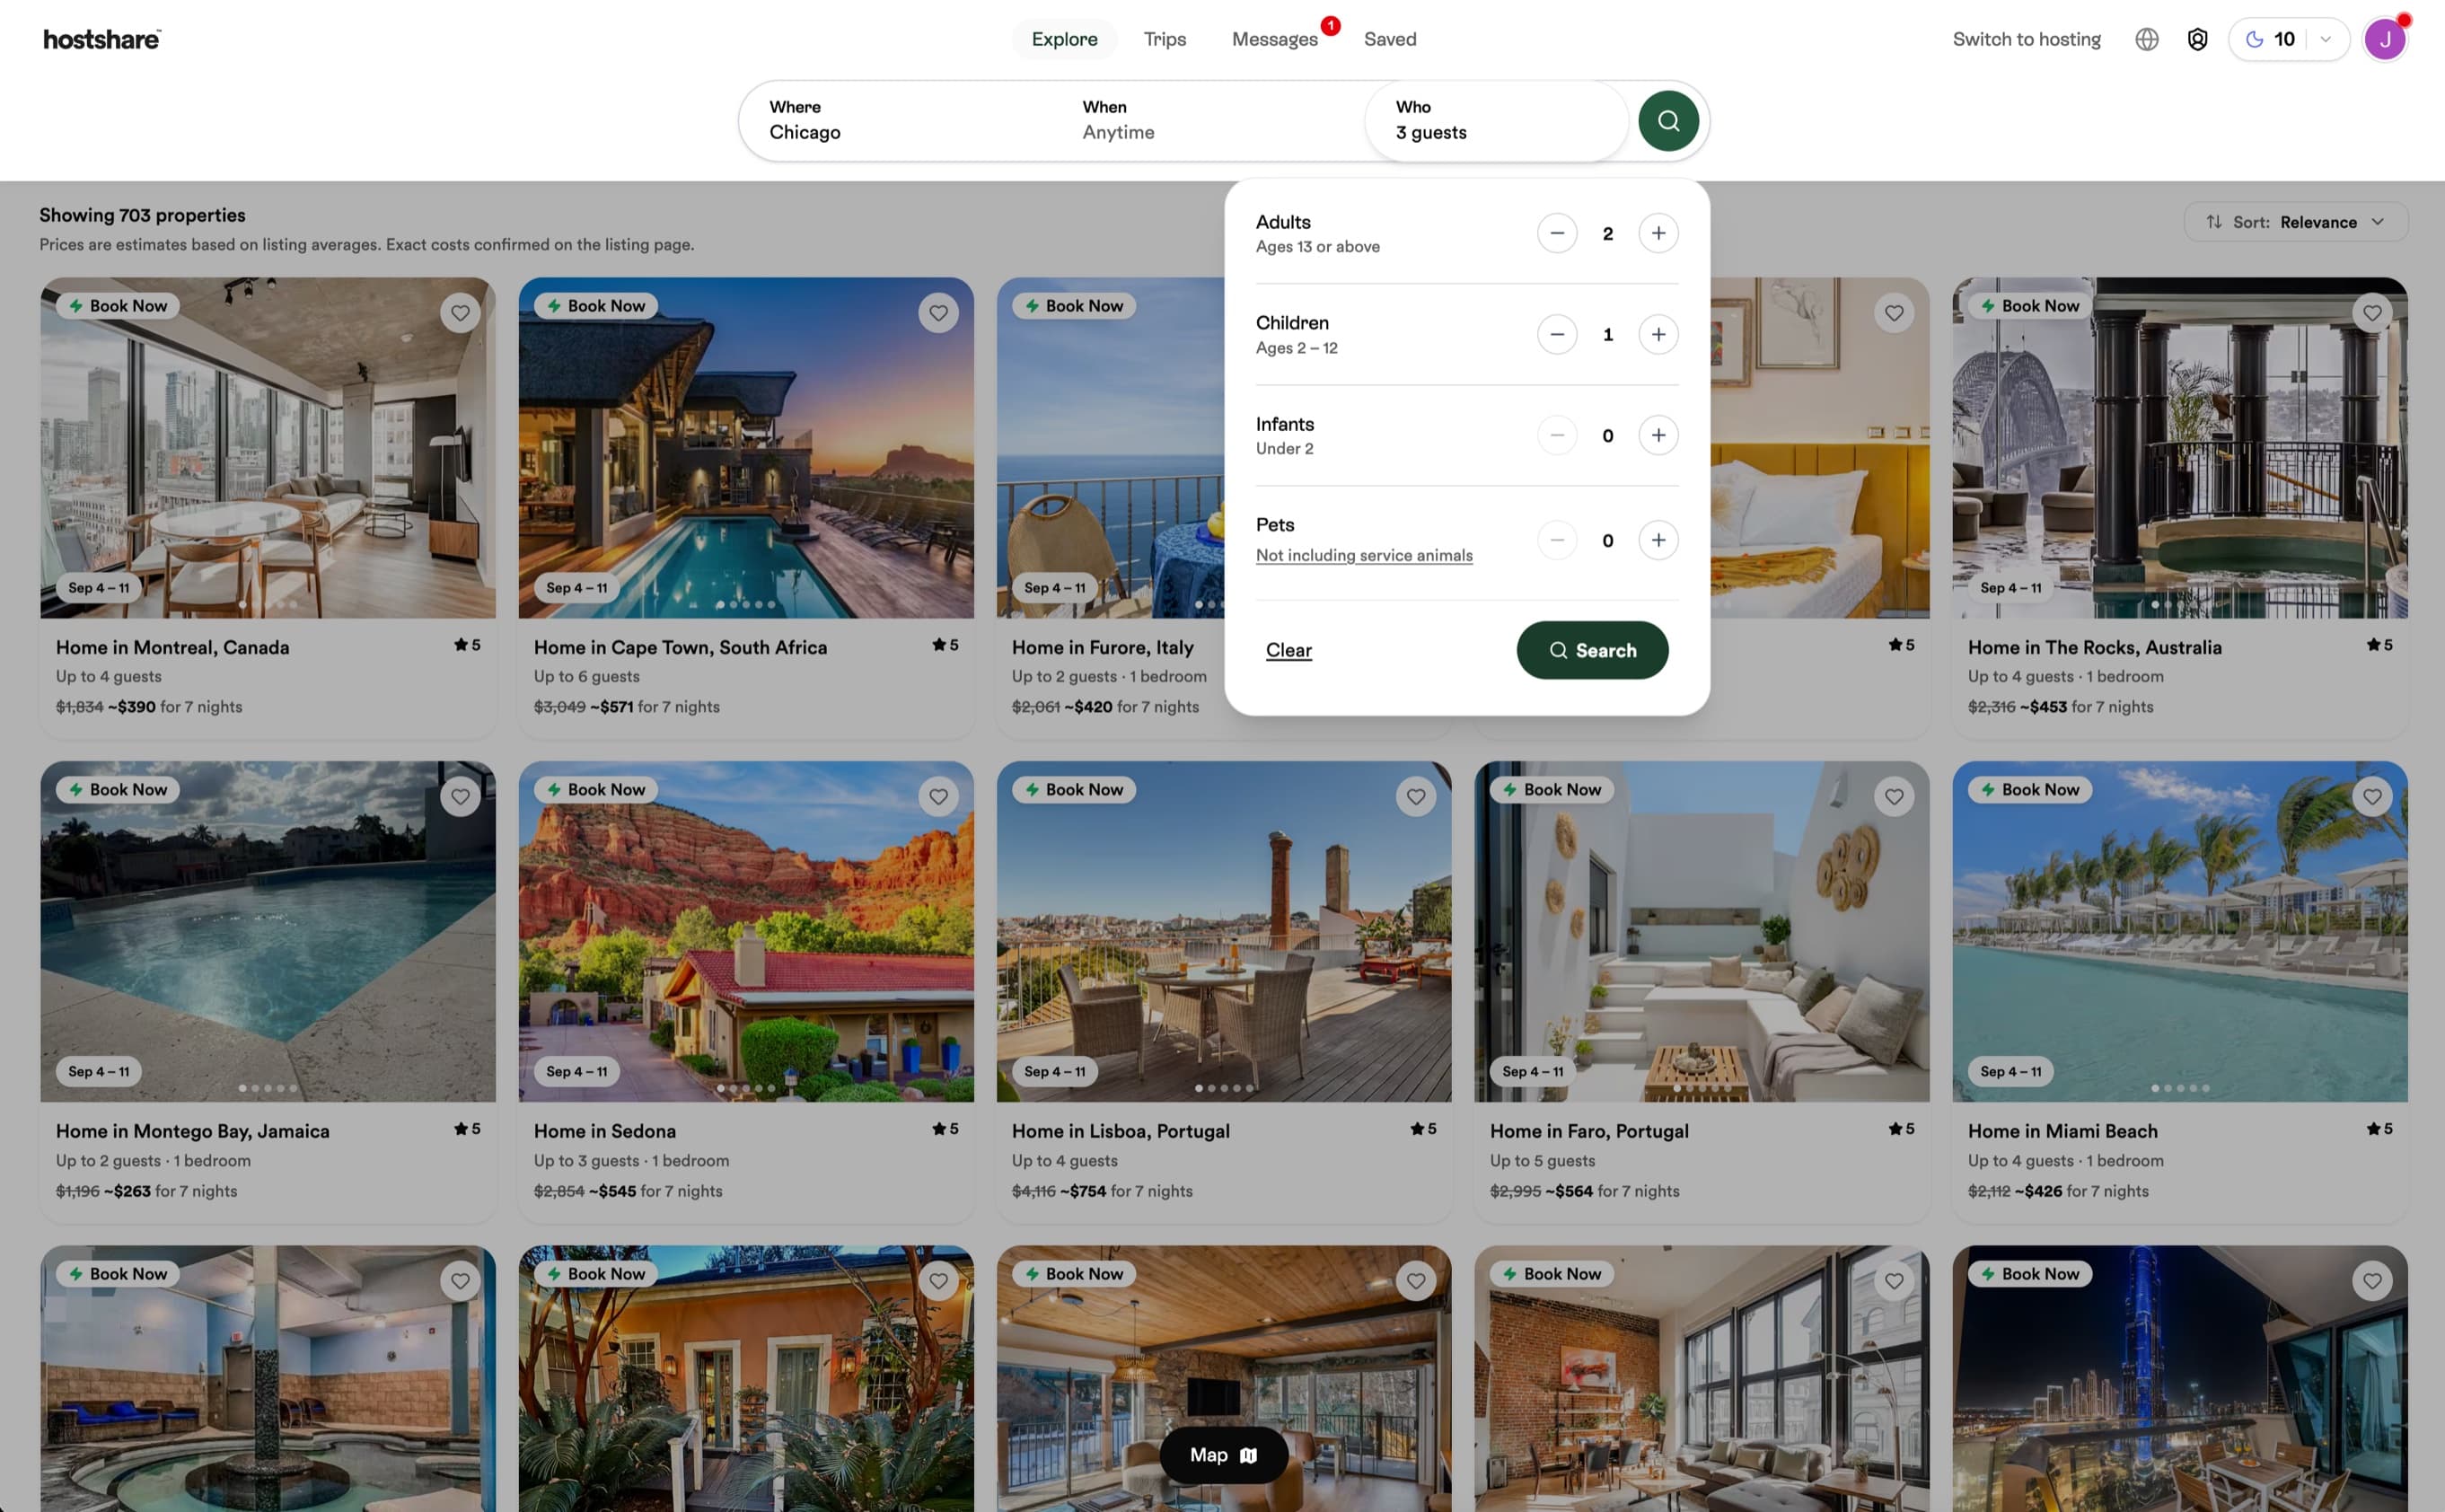Click Home in Miami Beach title

2062,1131
